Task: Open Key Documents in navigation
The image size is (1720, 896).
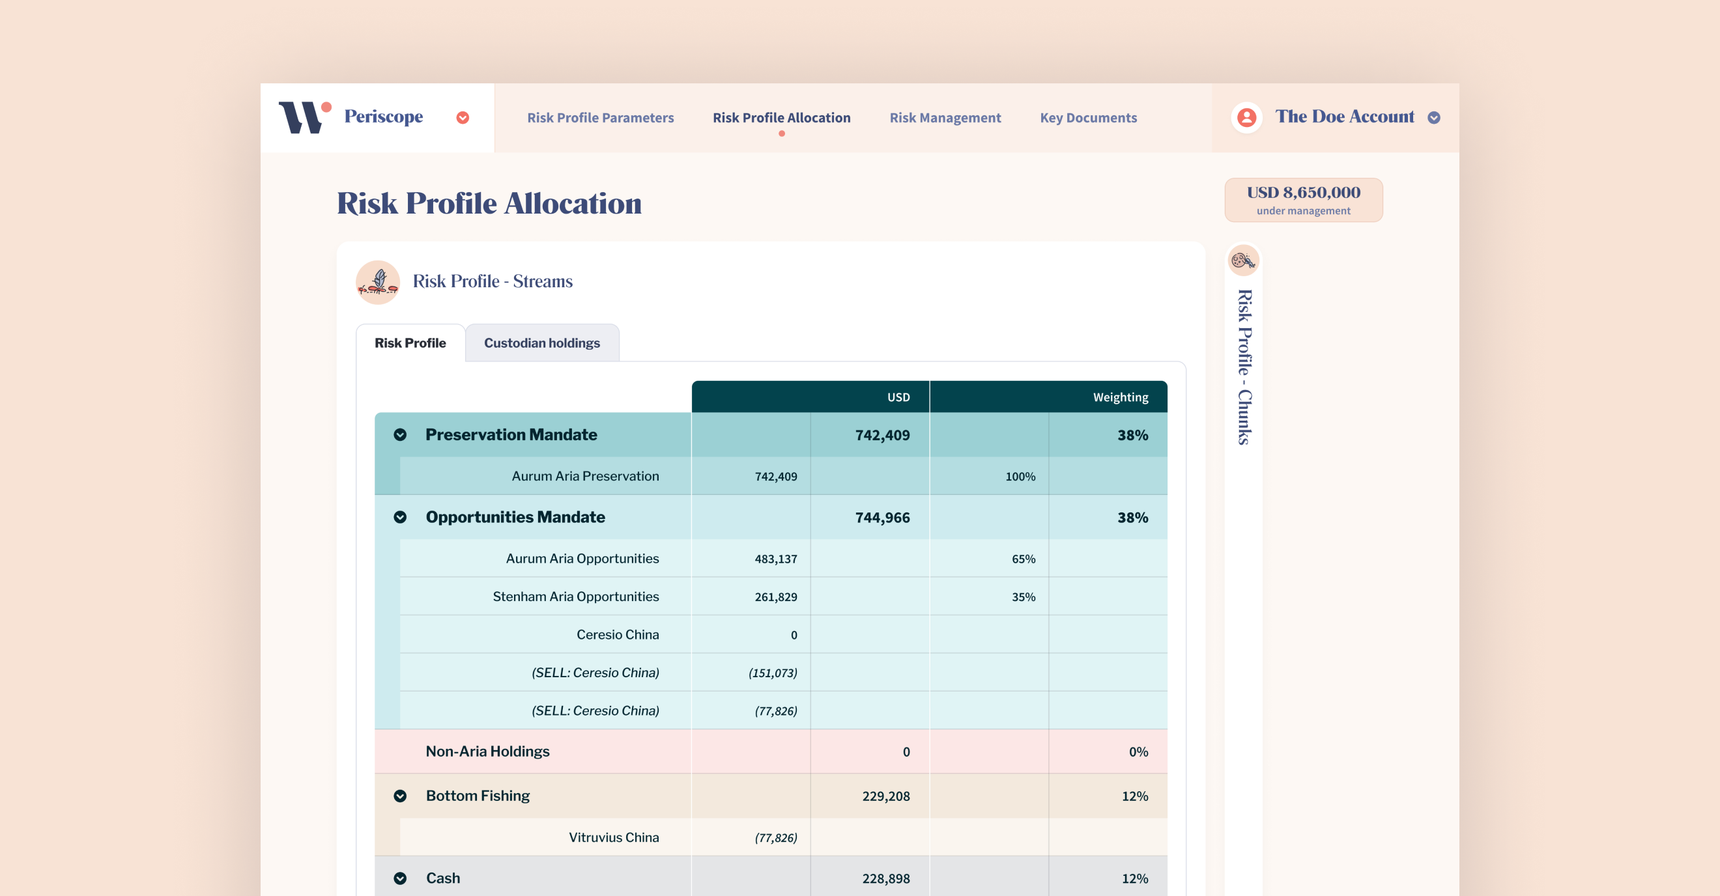Action: click(x=1088, y=118)
